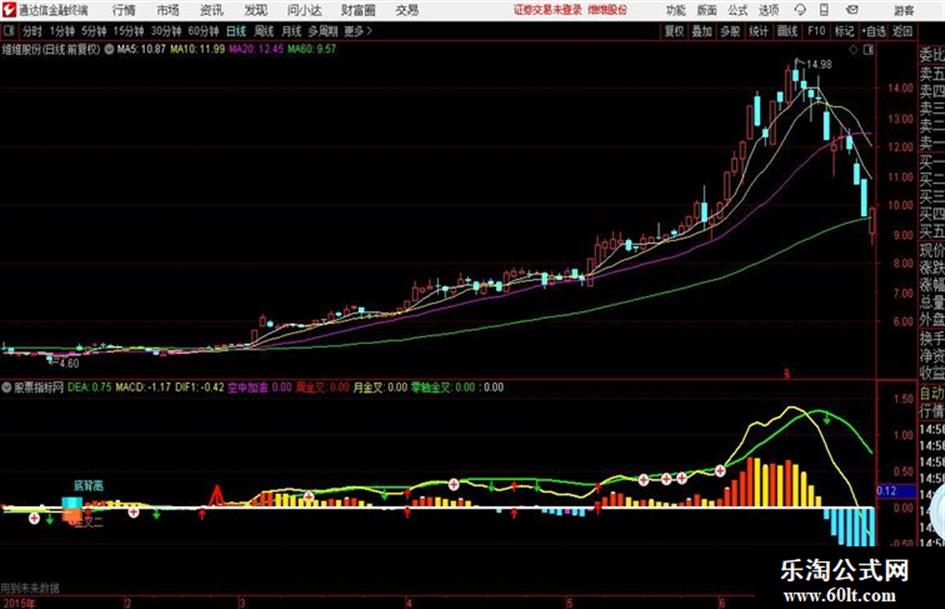Open the customer service headset icon
The width and height of the screenshot is (945, 609).
pyautogui.click(x=800, y=10)
